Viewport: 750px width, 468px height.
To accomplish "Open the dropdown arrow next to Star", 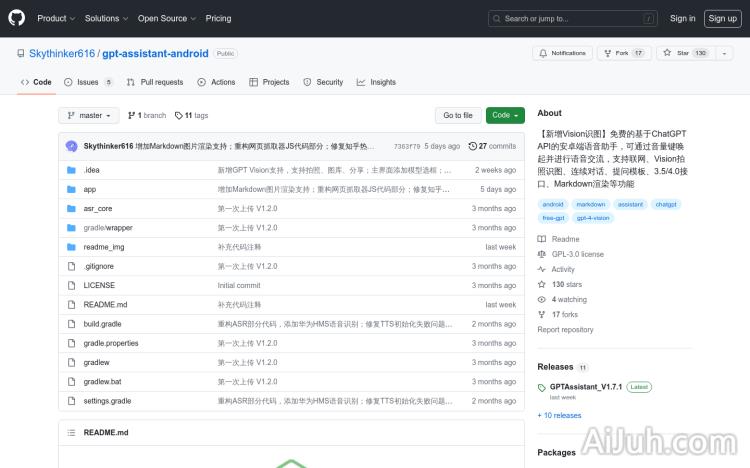I will tap(724, 53).
